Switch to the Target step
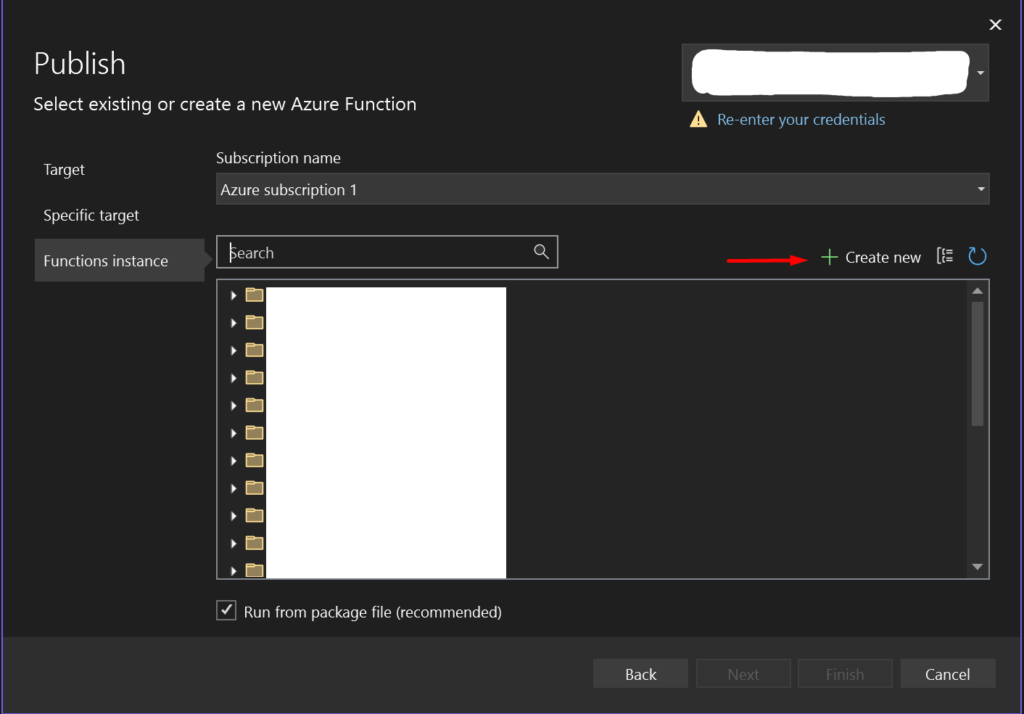 [x=63, y=170]
